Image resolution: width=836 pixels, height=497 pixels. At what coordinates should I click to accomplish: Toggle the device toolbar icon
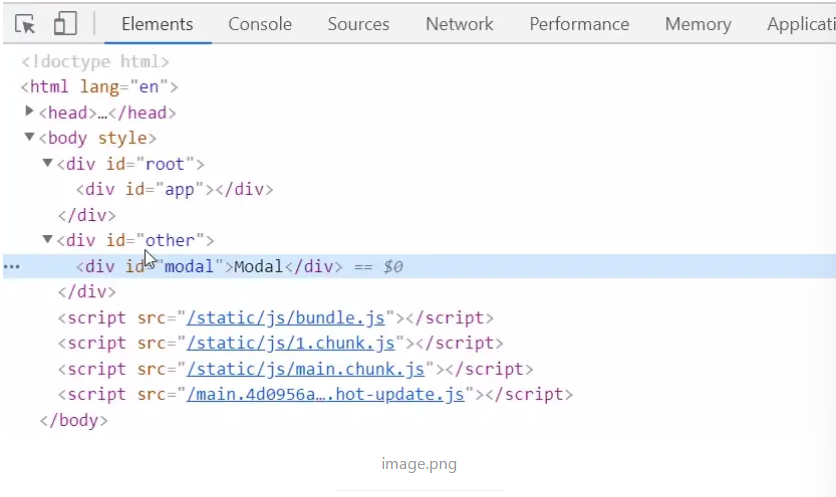click(65, 24)
